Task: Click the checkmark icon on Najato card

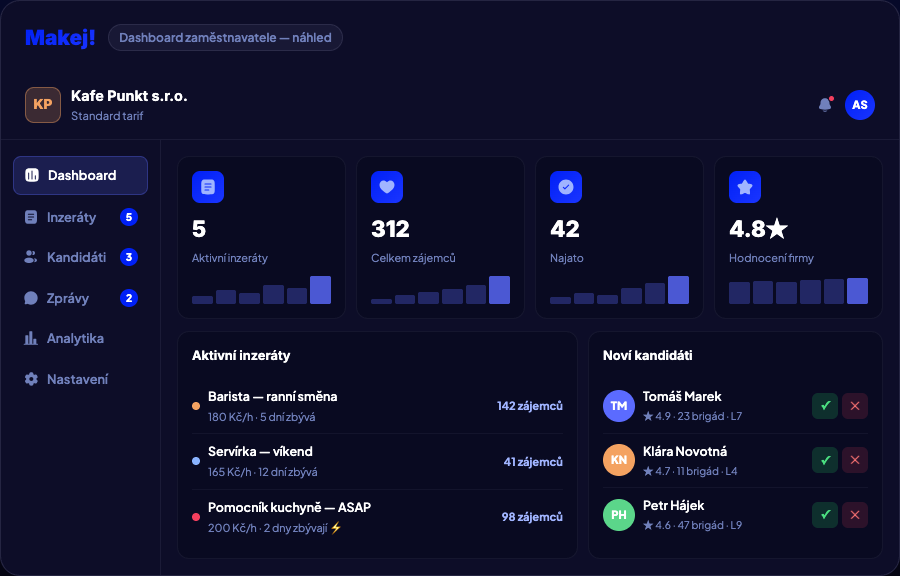Action: (x=566, y=187)
